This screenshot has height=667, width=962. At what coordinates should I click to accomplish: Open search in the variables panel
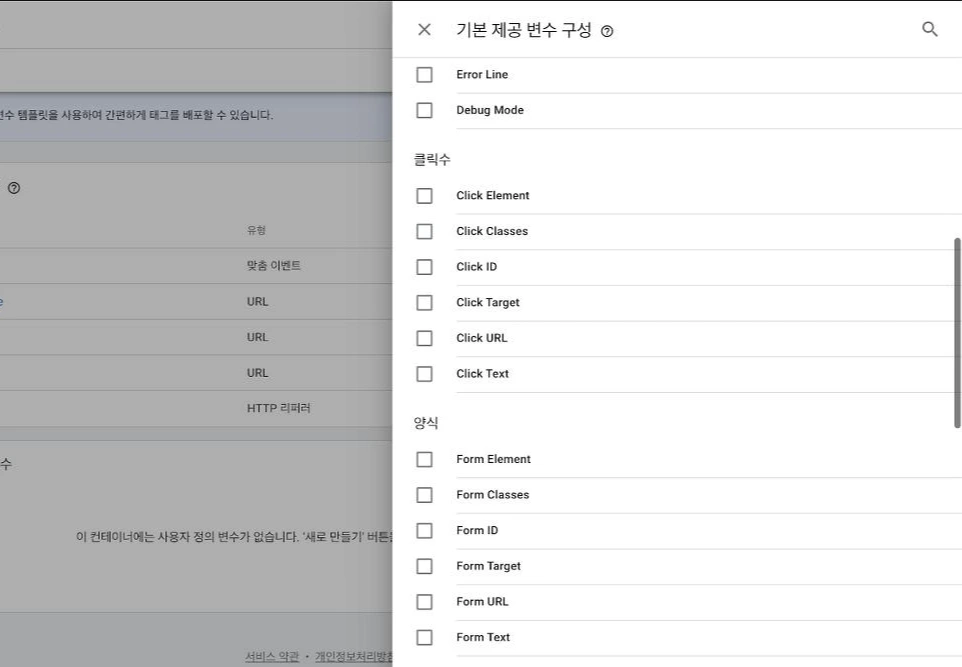(929, 29)
